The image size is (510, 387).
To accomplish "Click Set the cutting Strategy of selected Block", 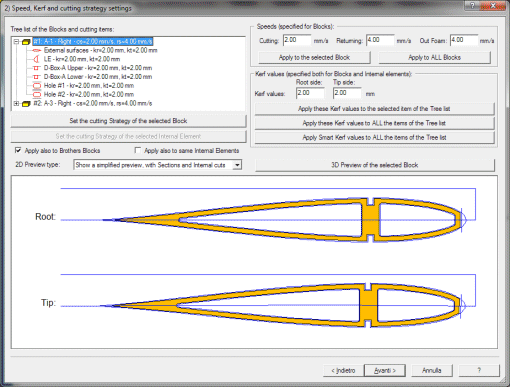I will pyautogui.click(x=128, y=121).
